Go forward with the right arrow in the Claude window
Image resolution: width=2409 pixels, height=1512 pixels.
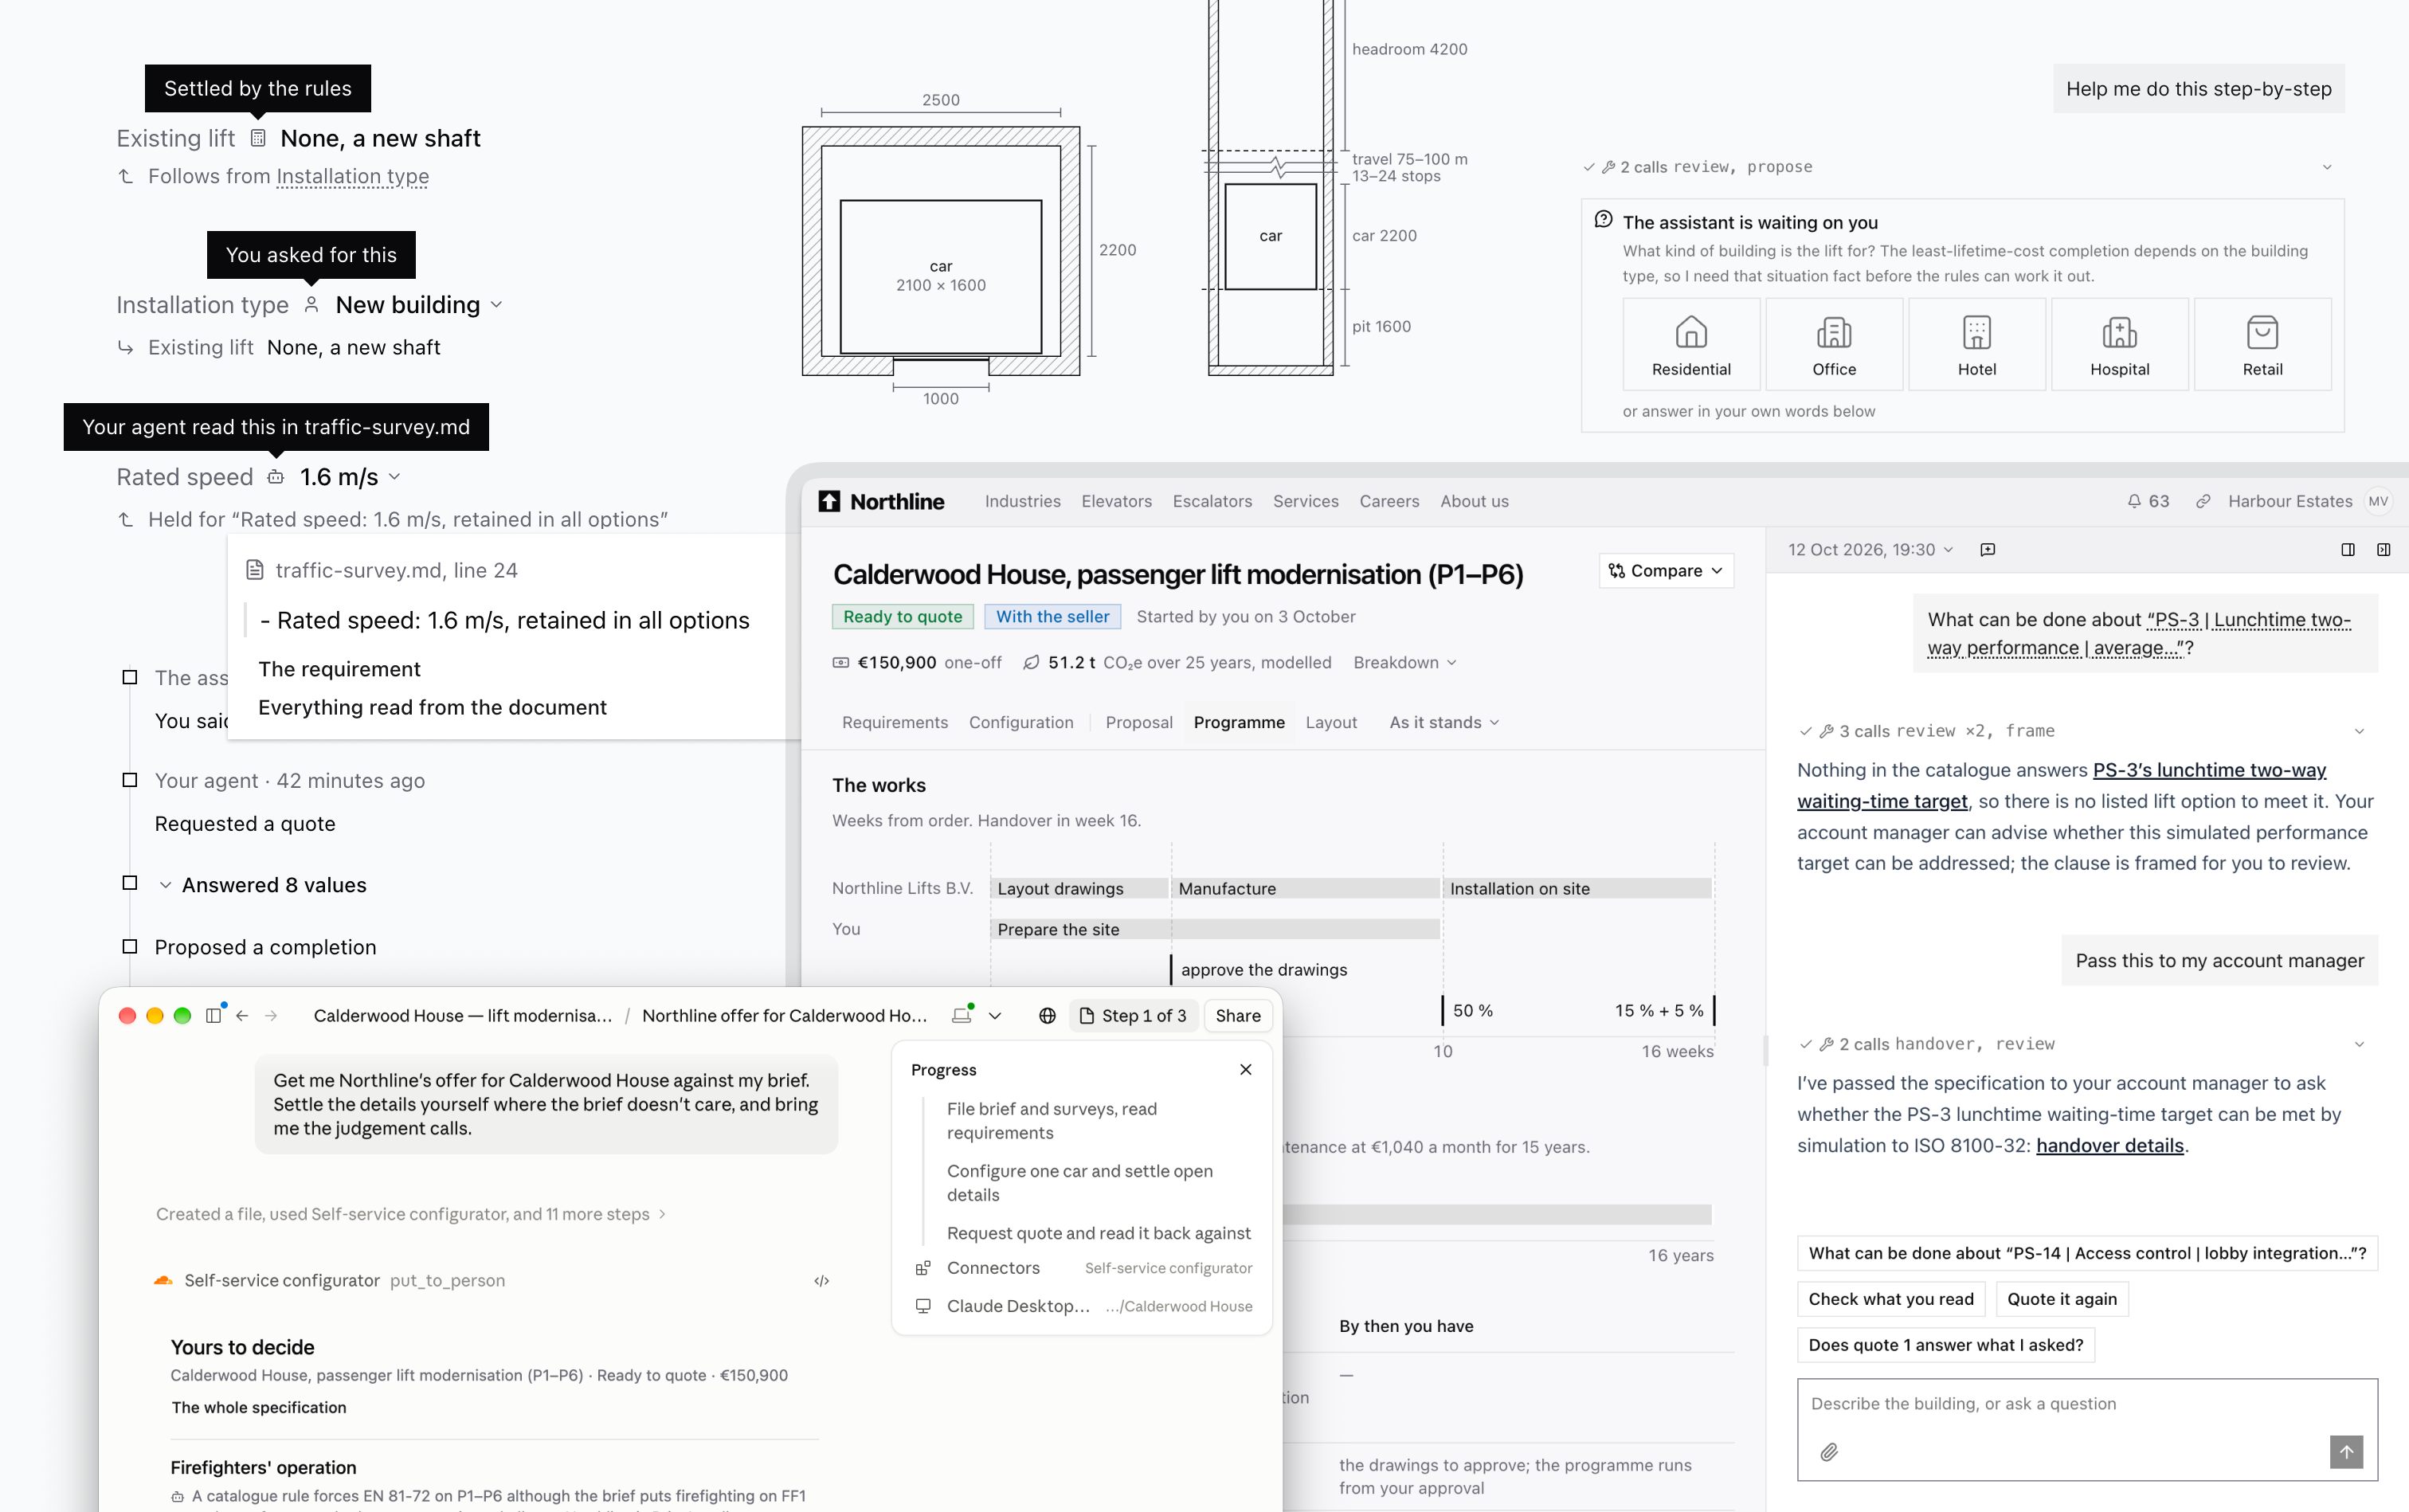click(x=271, y=1015)
